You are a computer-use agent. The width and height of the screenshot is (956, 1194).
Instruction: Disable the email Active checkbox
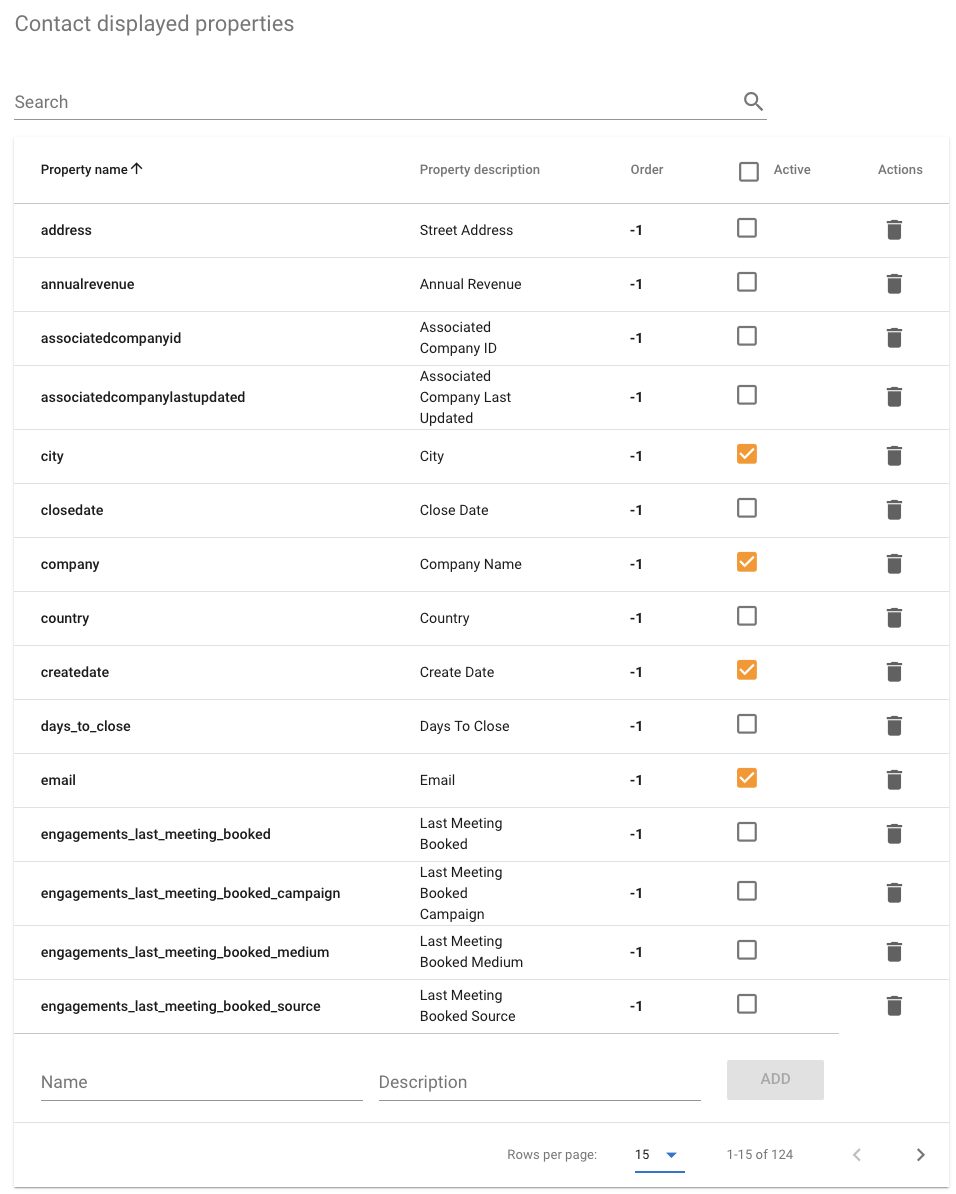(746, 778)
